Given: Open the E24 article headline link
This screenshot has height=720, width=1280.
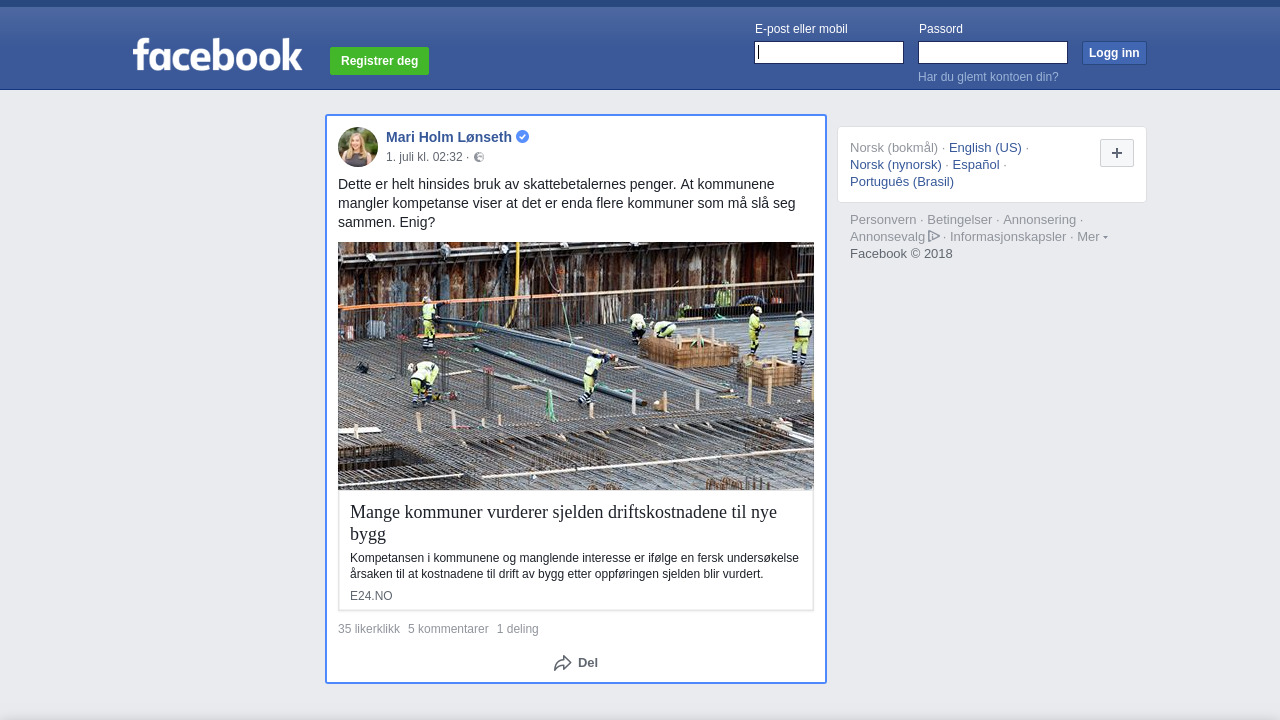Looking at the screenshot, I should [563, 522].
